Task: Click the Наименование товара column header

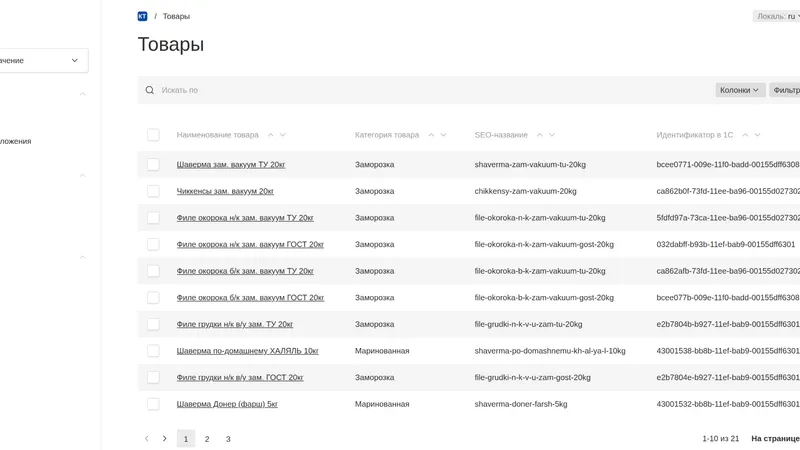Action: pos(217,135)
